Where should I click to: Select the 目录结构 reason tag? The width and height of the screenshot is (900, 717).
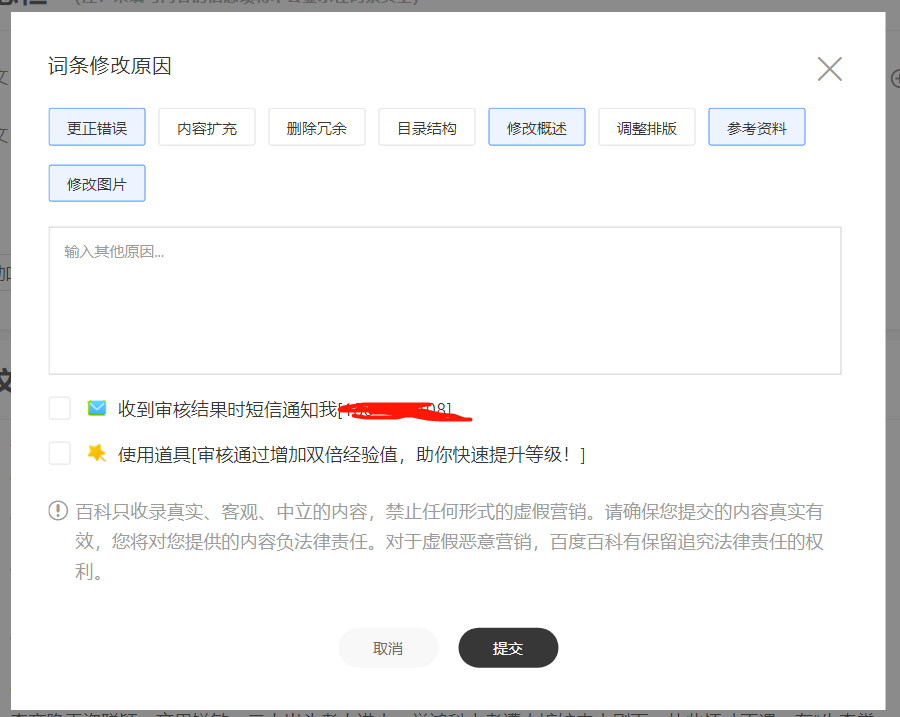pyautogui.click(x=426, y=126)
